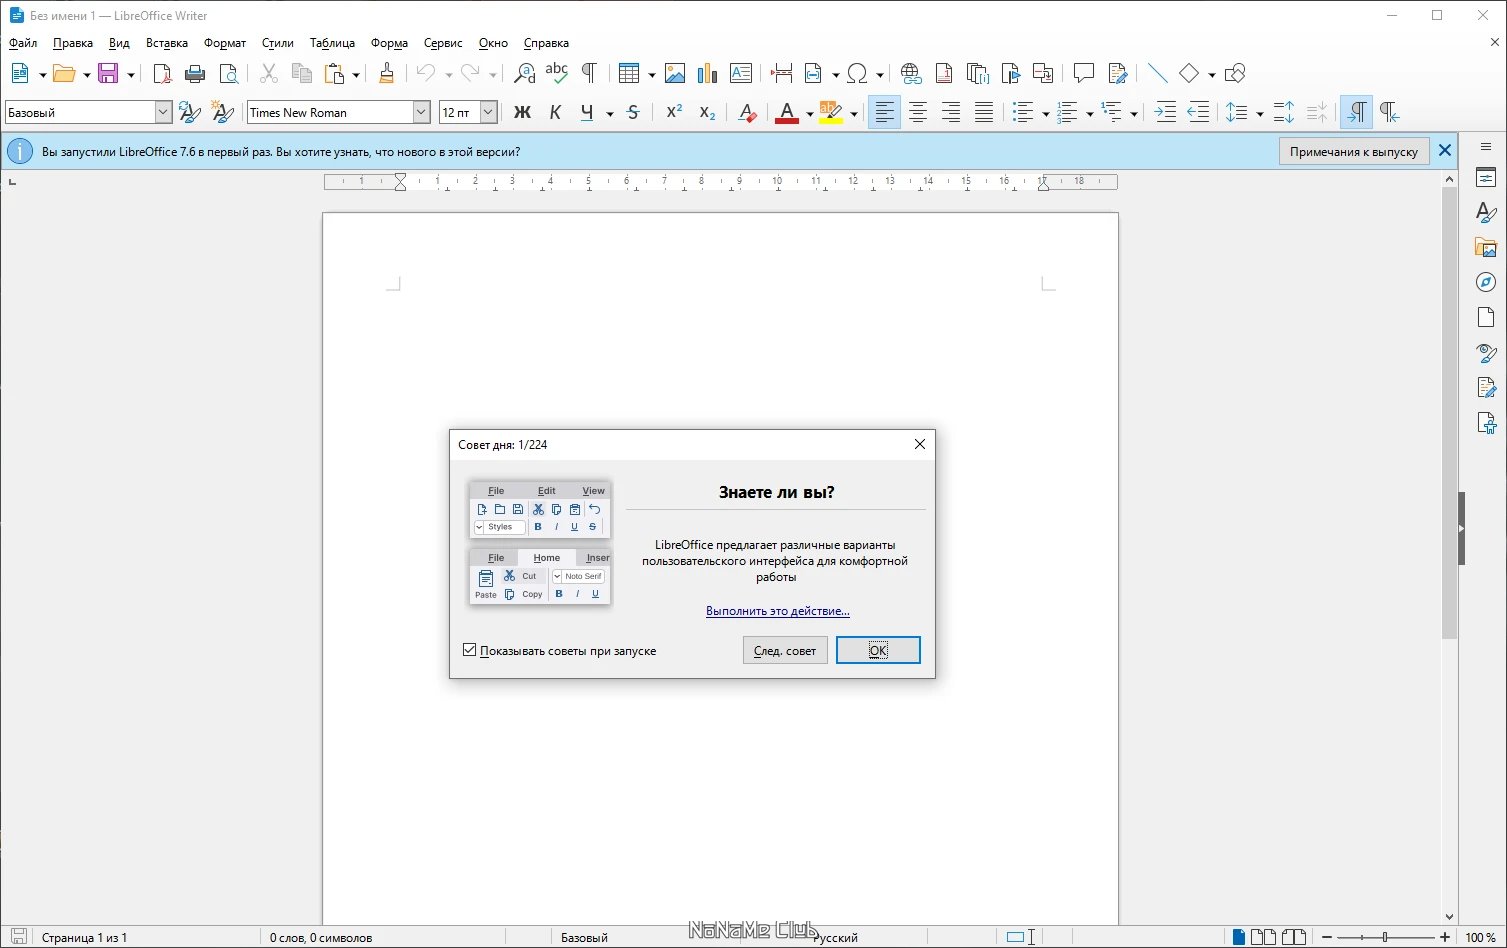Toggle Superscript formatting
The image size is (1507, 948).
click(x=674, y=113)
